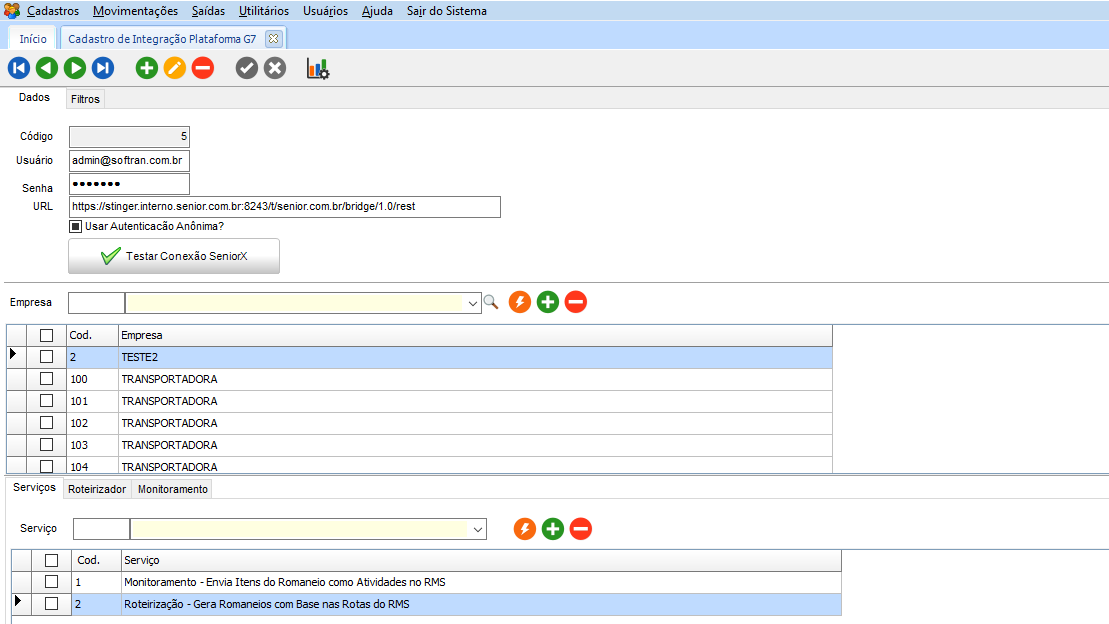Expand the Empresa dropdown list
The width and height of the screenshot is (1109, 624).
[x=472, y=303]
